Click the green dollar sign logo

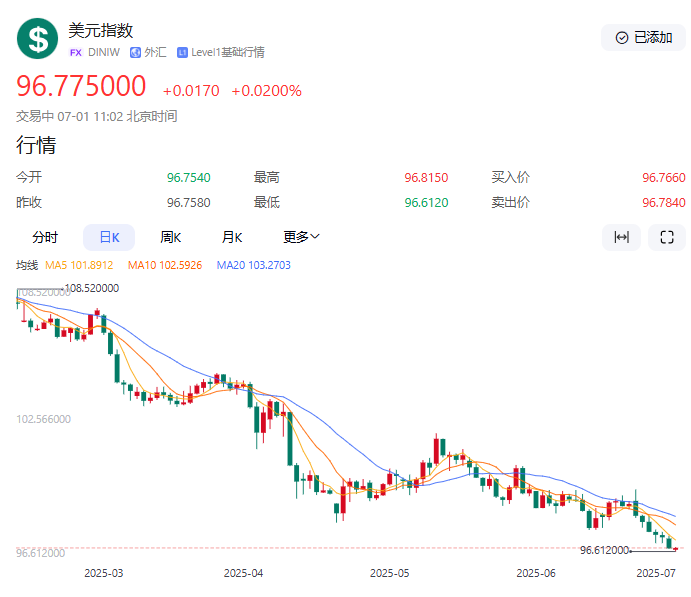pyautogui.click(x=37, y=38)
